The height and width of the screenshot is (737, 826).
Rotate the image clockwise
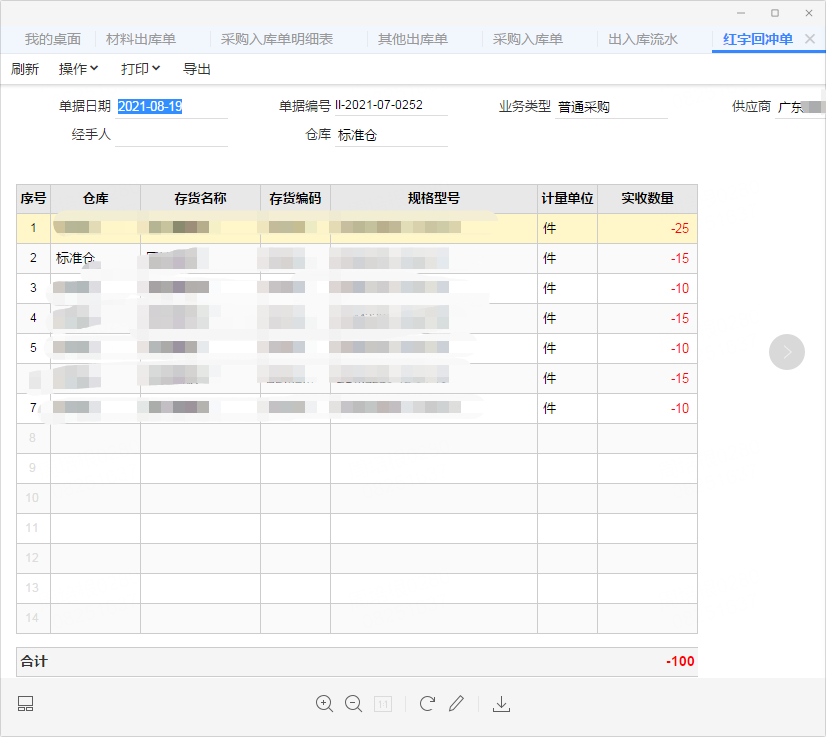427,704
